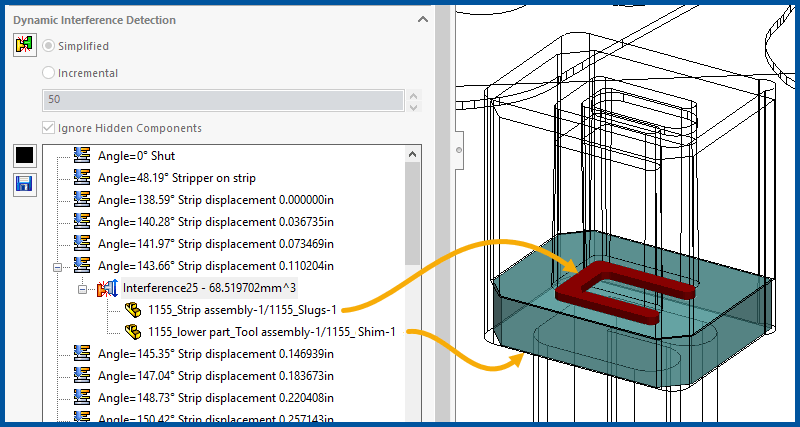Toggle the Ignore Hidden Components checkbox
Image resolution: width=800 pixels, height=427 pixels.
(49, 128)
